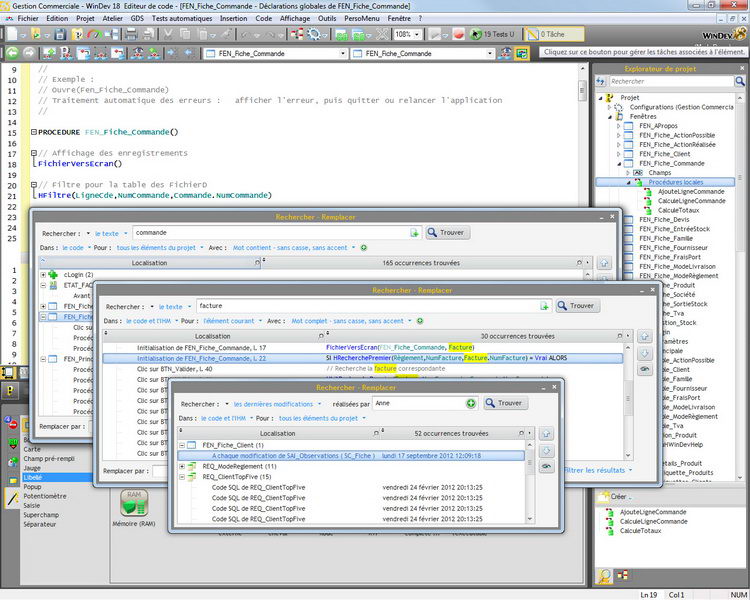Open the 'Mot complet - sans casse, sans accent' dropdown
This screenshot has width=750, height=600.
tap(351, 321)
